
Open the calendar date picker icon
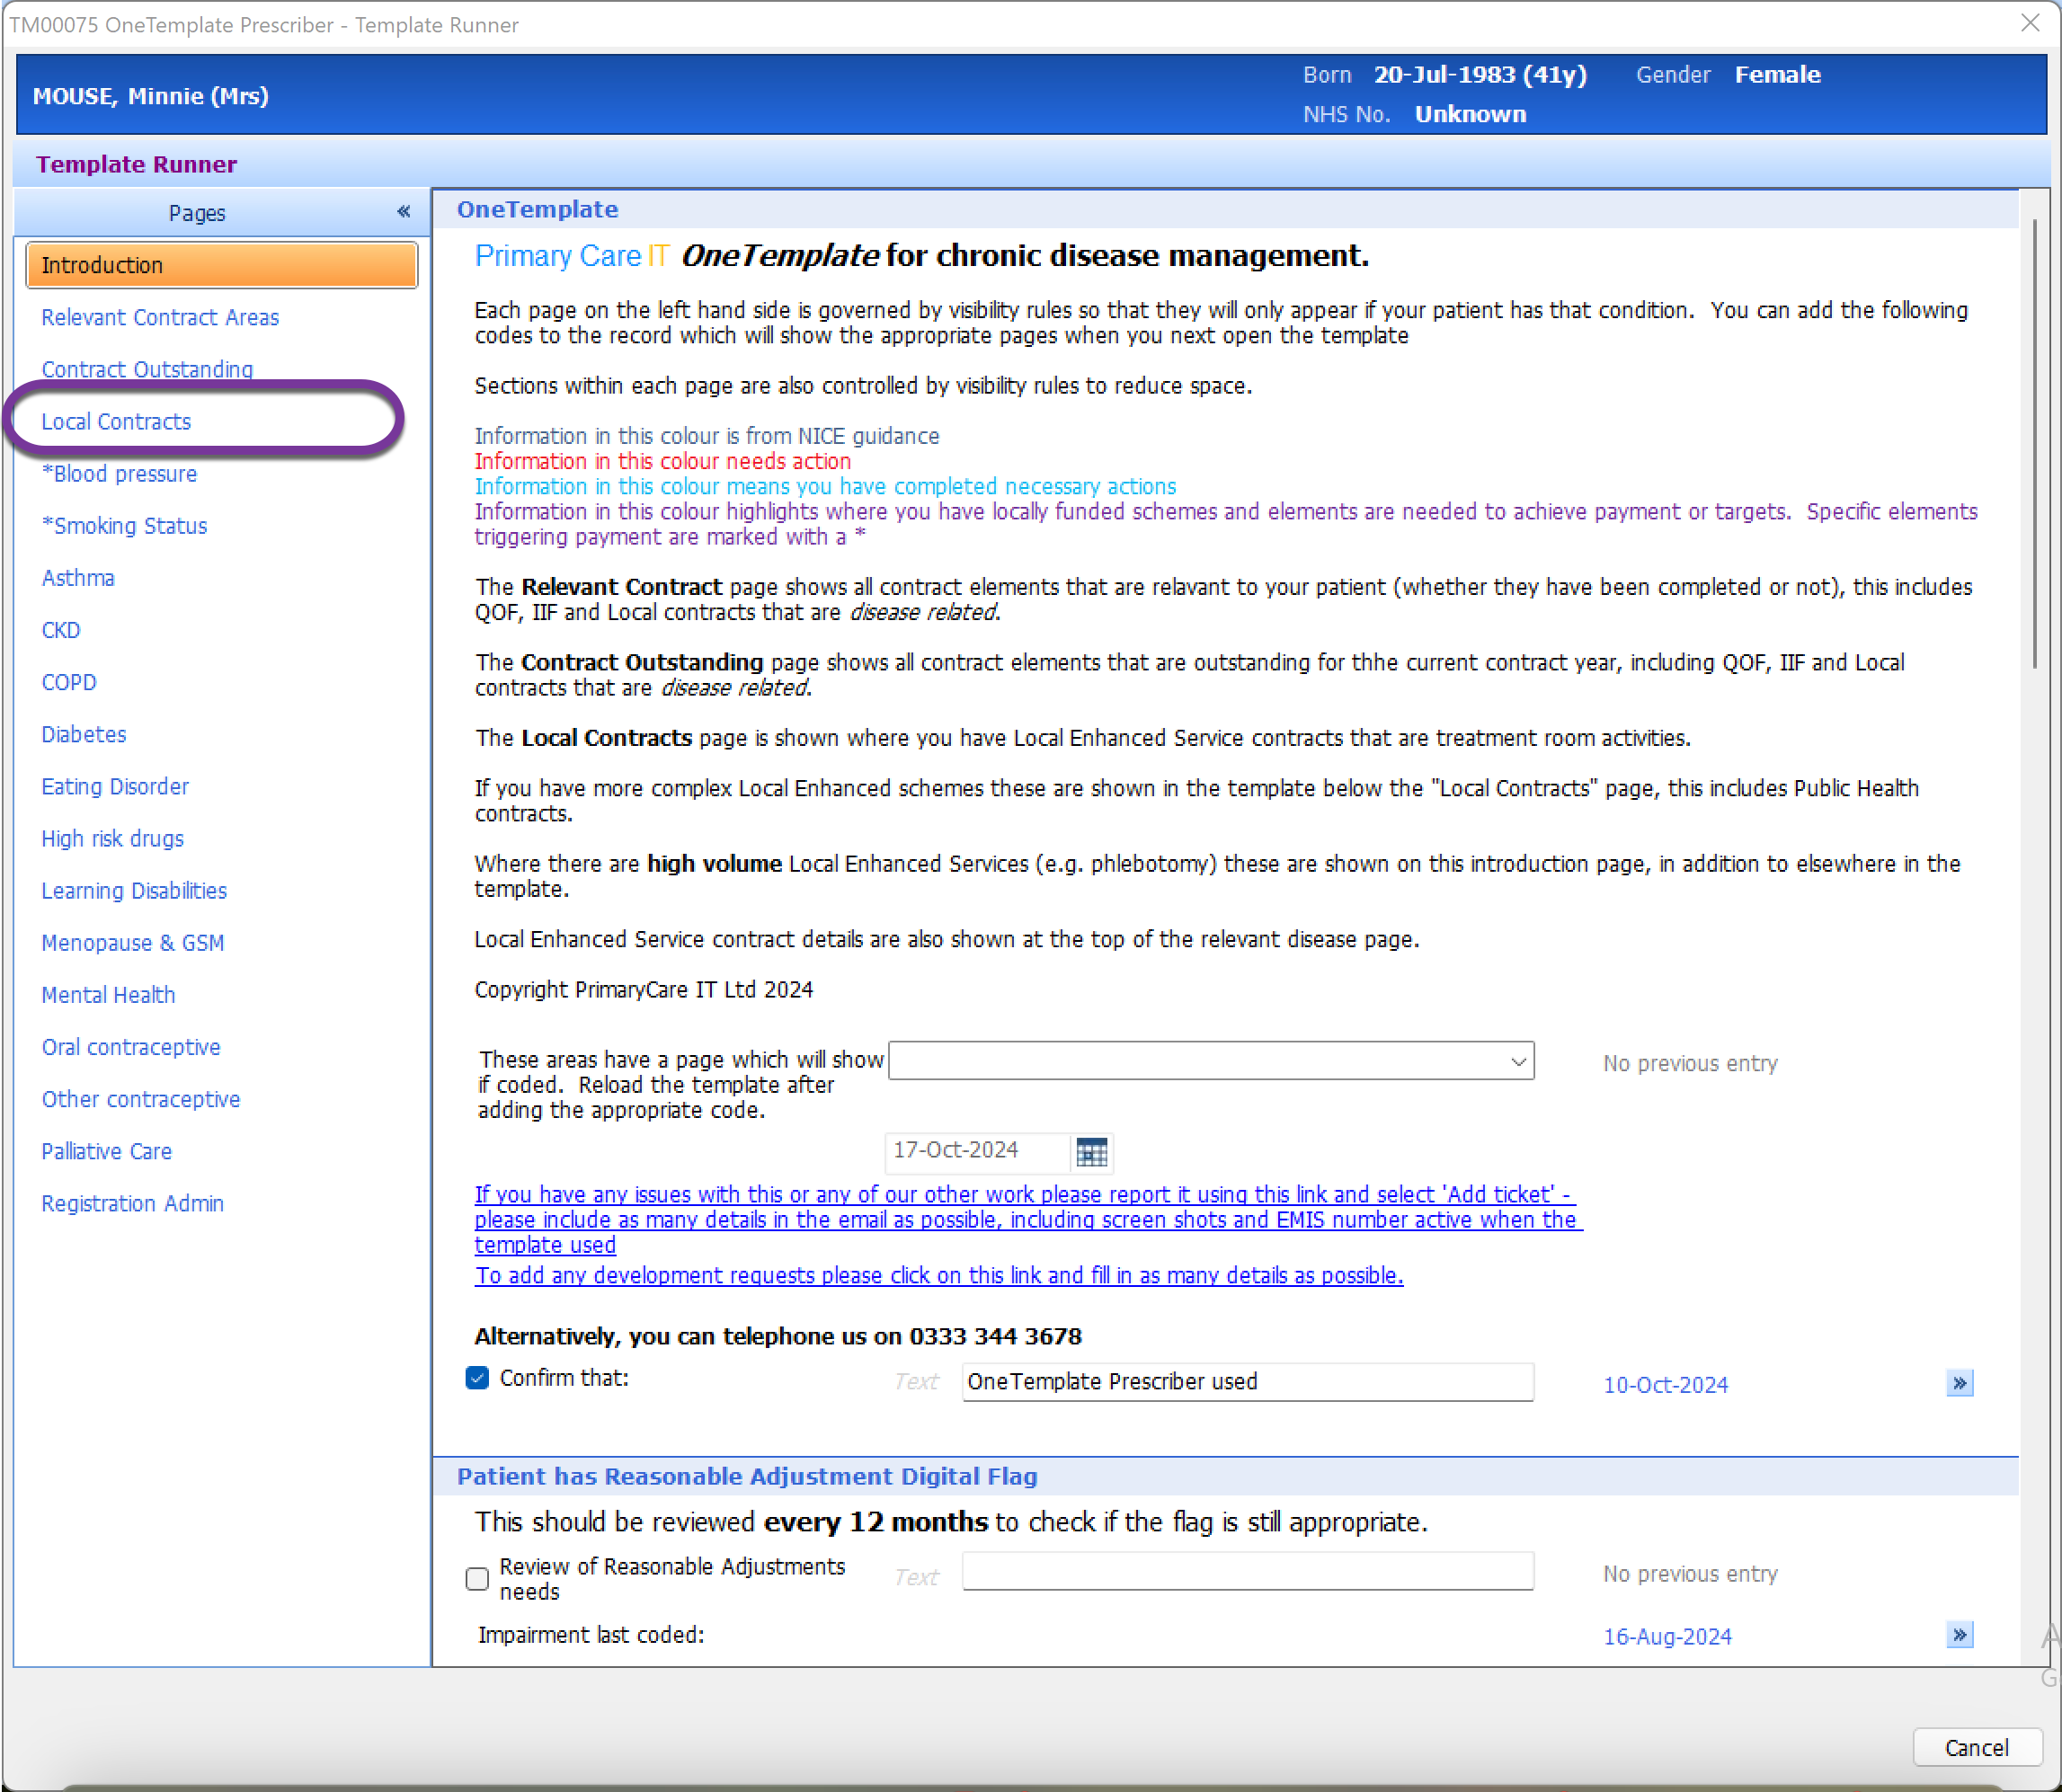tap(1091, 1152)
